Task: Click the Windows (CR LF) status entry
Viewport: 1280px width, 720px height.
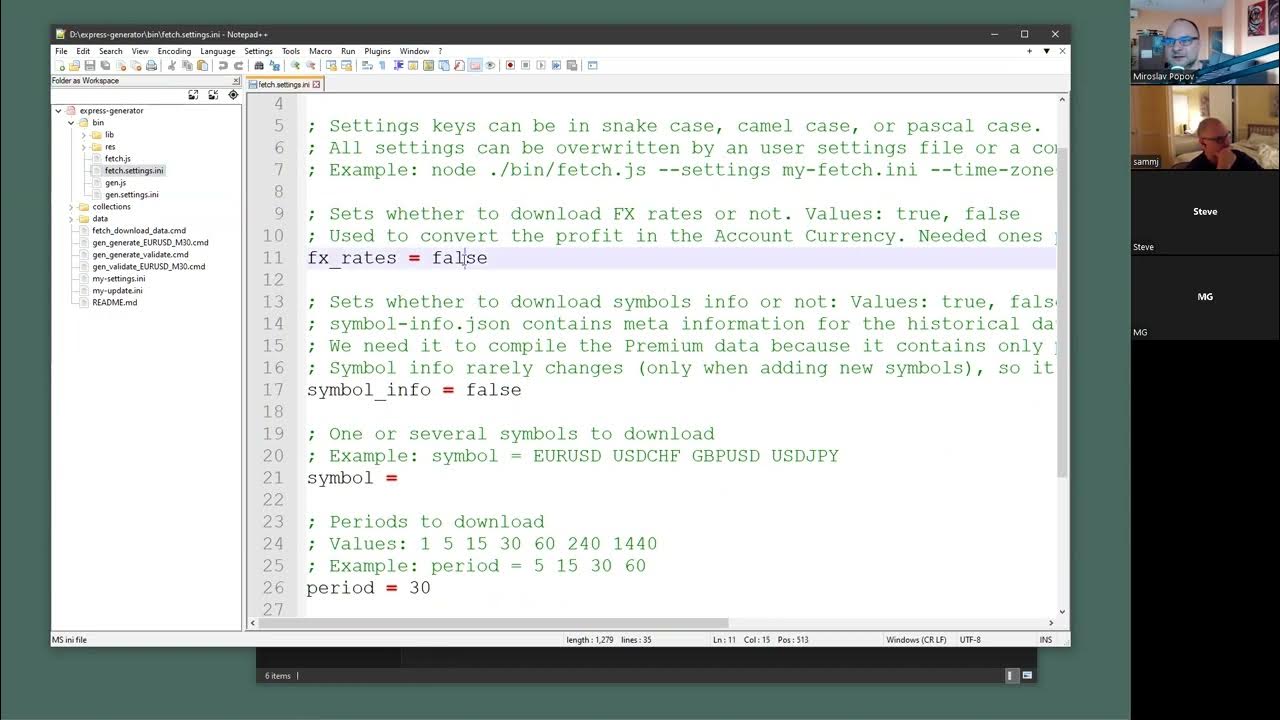Action: [916, 640]
